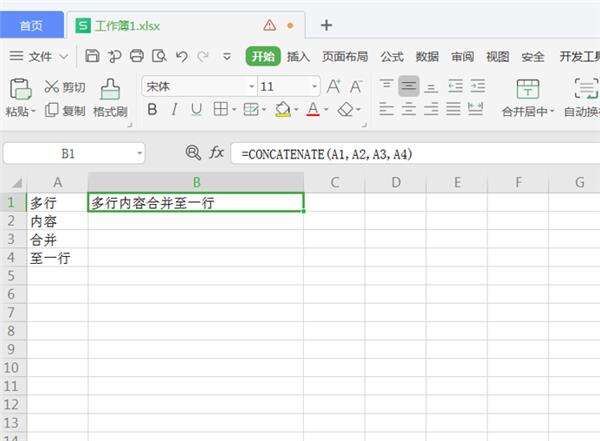Decrease font size with smaller A icon
Viewport: 600px width, 441px height.
tap(356, 87)
